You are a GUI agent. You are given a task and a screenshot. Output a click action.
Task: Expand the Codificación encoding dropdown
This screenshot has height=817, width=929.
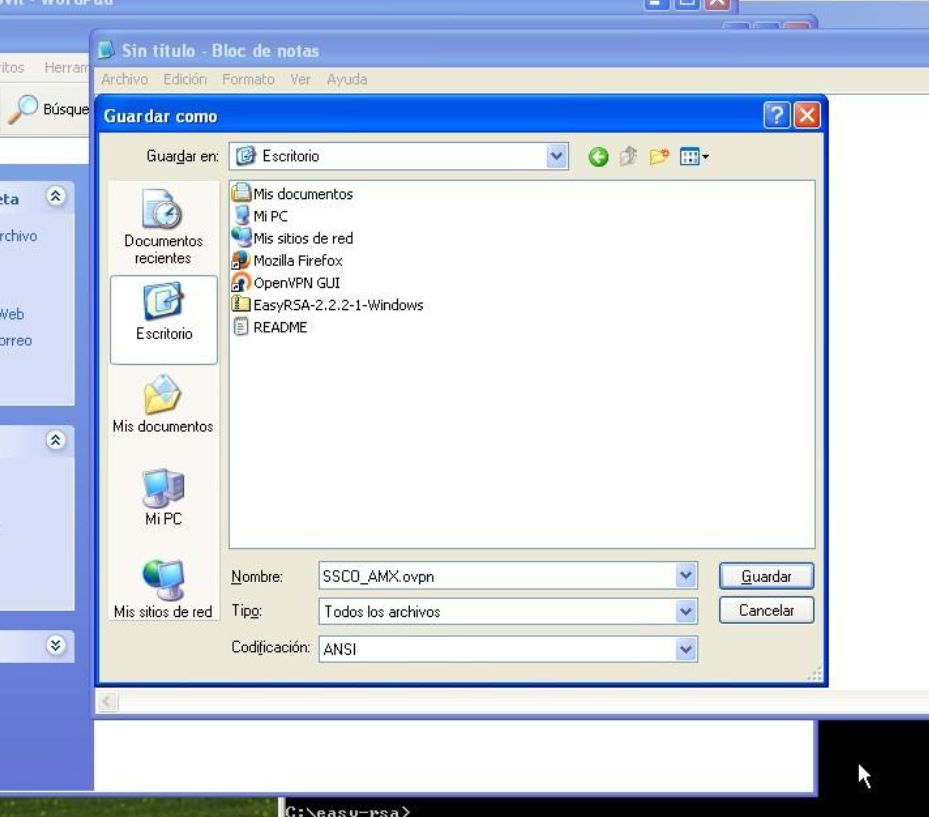[686, 649]
